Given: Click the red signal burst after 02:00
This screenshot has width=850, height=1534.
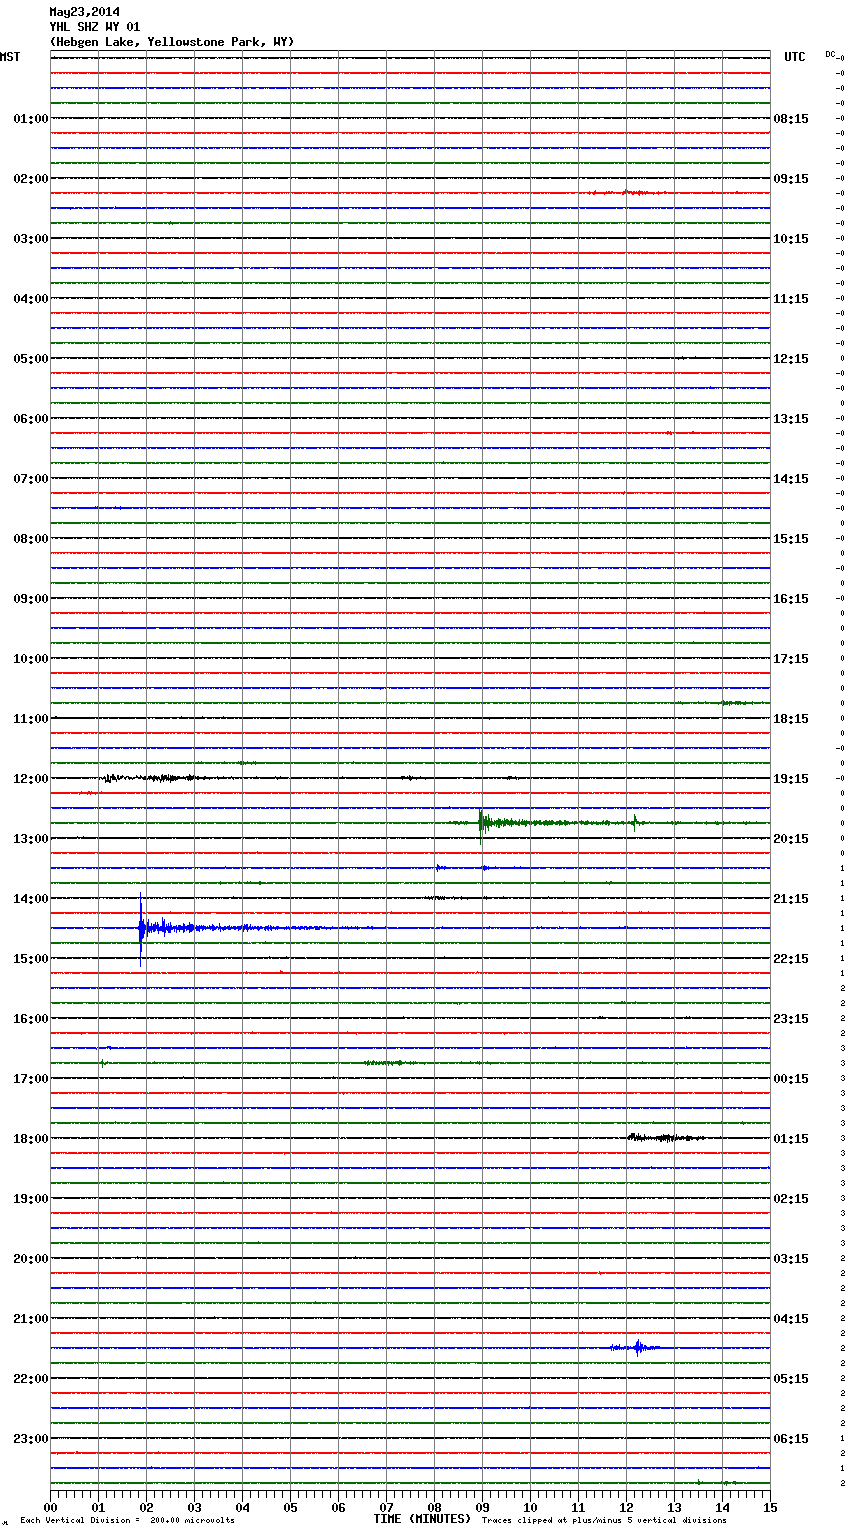Looking at the screenshot, I should click(628, 192).
